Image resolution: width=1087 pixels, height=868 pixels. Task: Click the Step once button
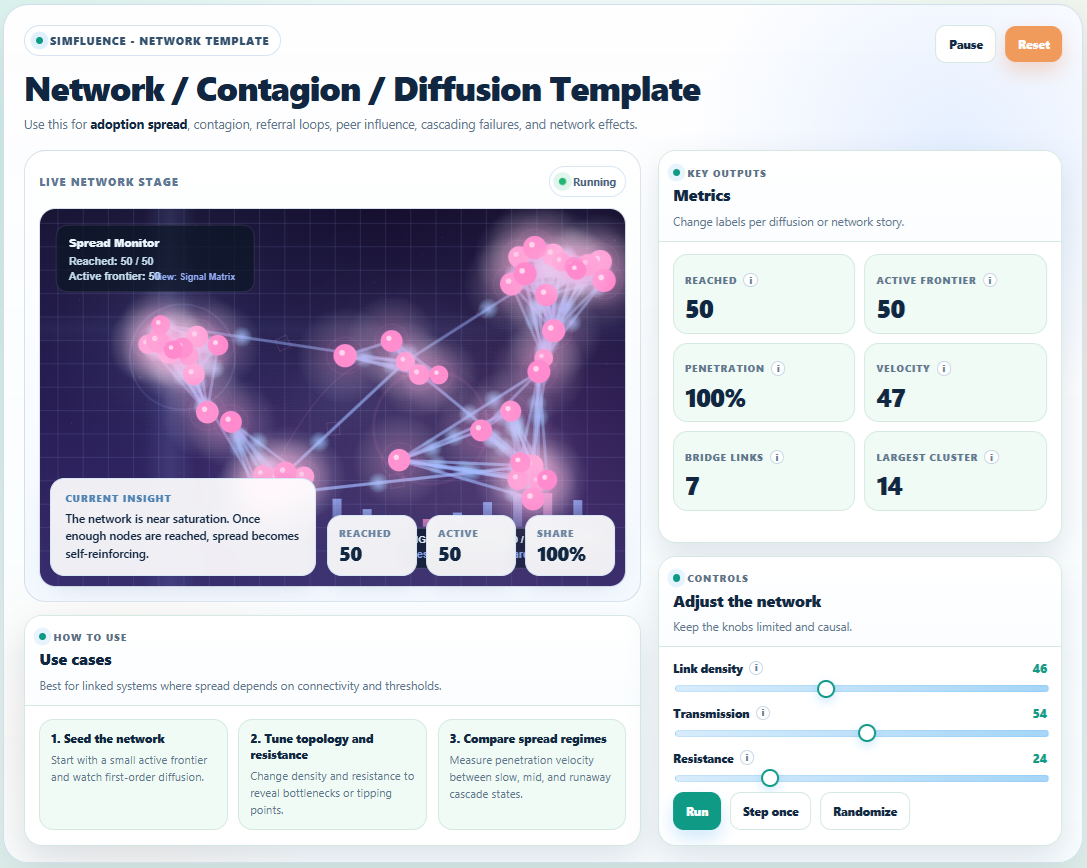[x=770, y=811]
